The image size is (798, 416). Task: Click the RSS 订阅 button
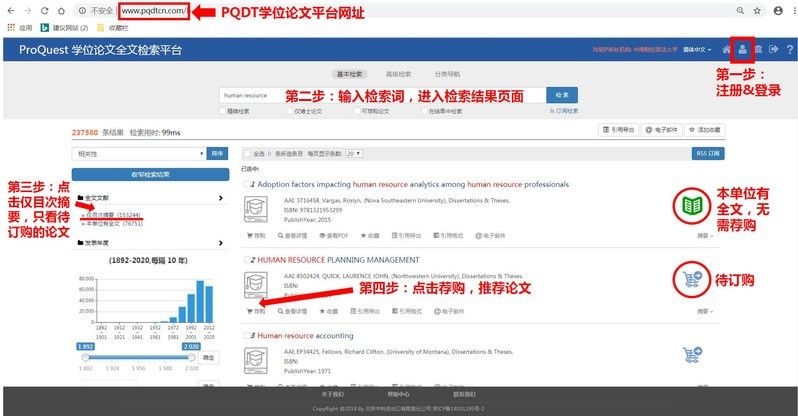pyautogui.click(x=708, y=153)
